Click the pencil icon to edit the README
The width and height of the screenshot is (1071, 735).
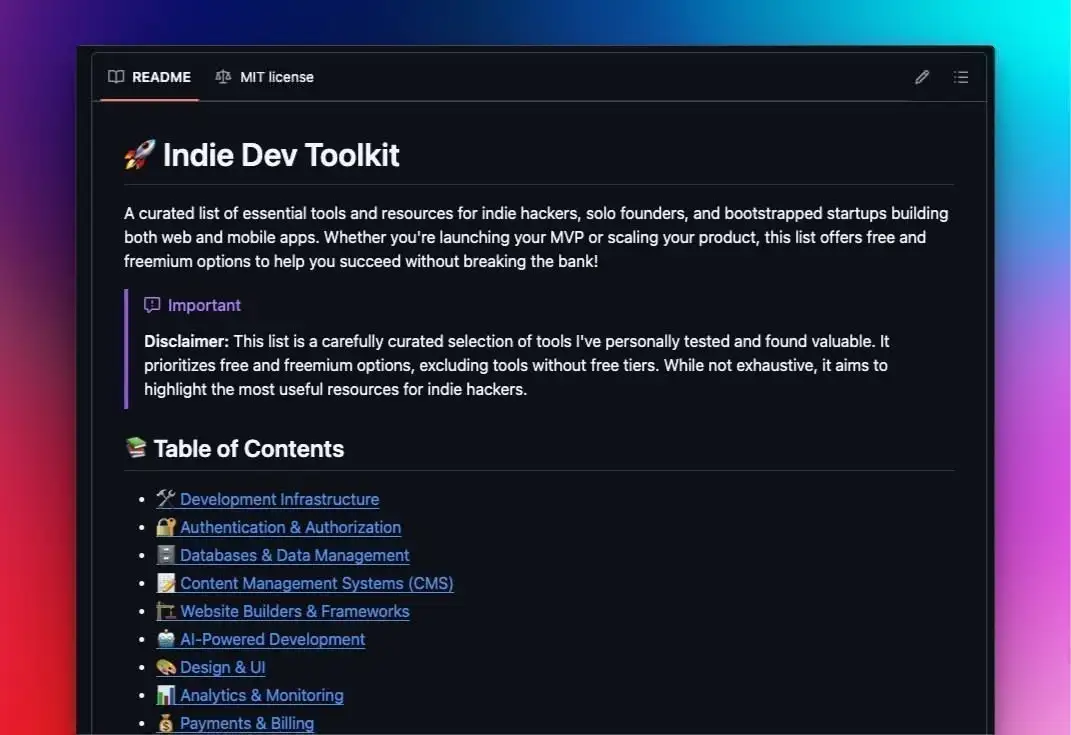tap(921, 77)
